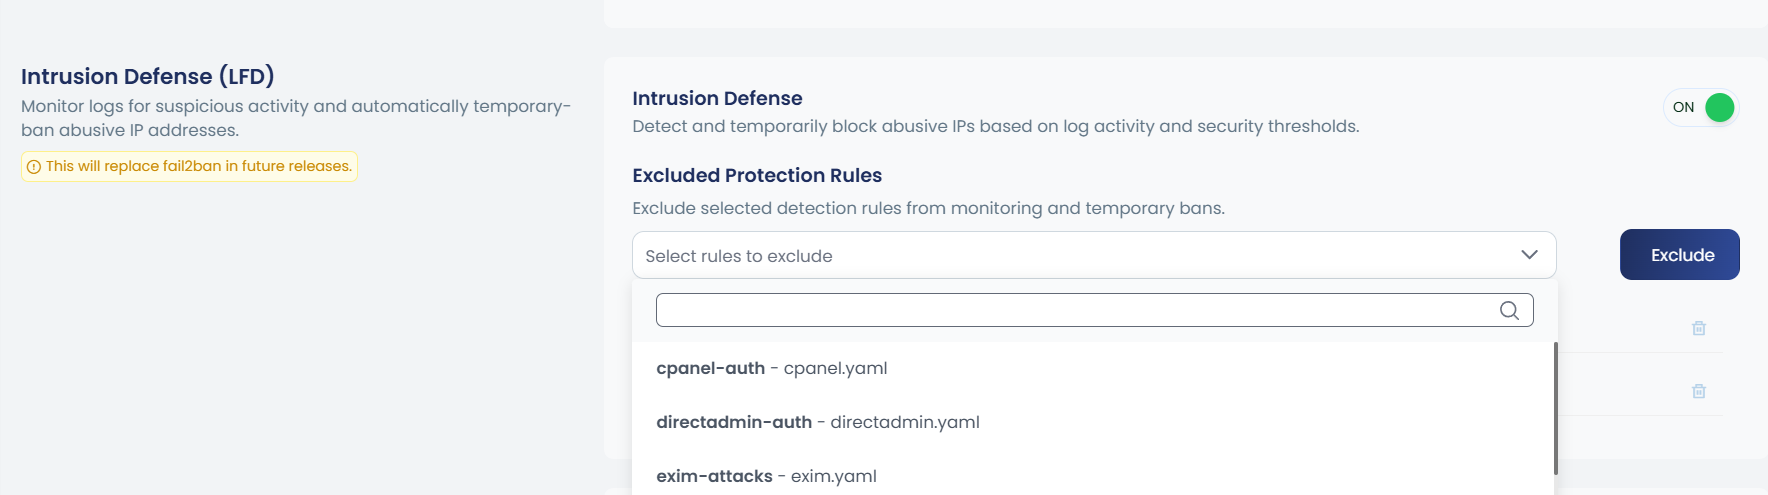This screenshot has height=495, width=1768.
Task: Toggle the Intrusion Defense ON switch
Action: (1701, 107)
